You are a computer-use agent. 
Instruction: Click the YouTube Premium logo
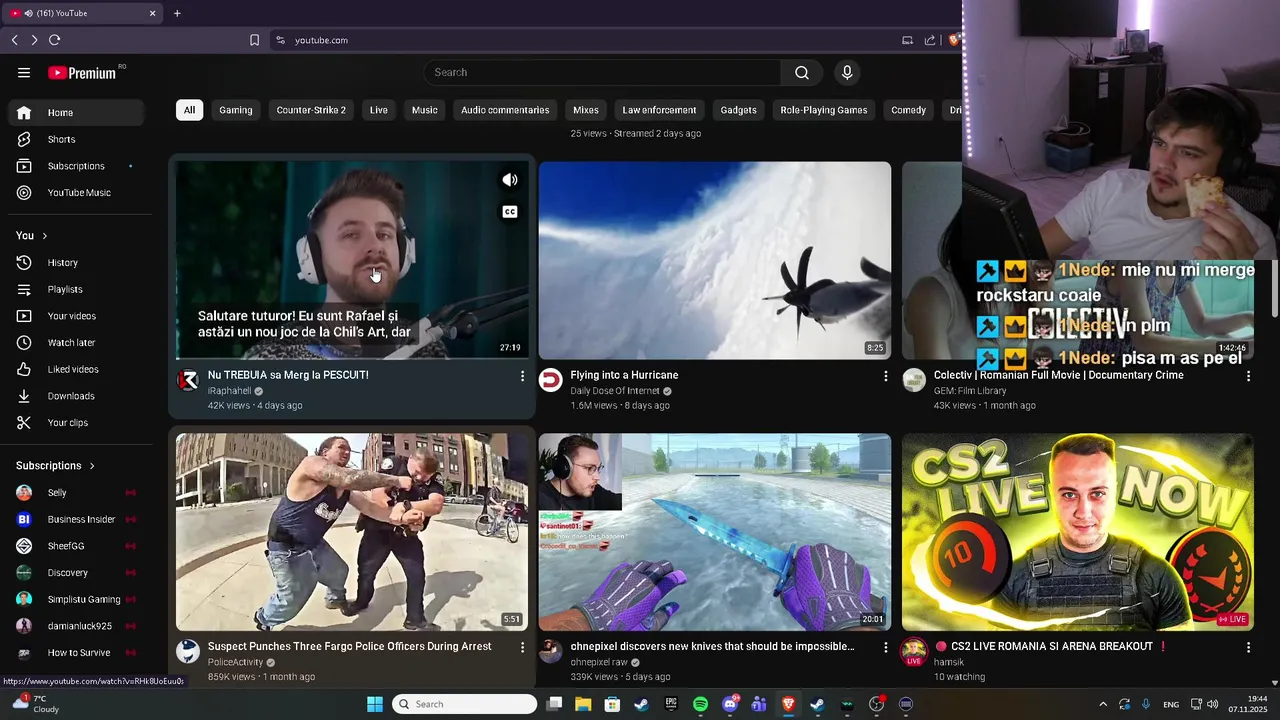pos(83,73)
